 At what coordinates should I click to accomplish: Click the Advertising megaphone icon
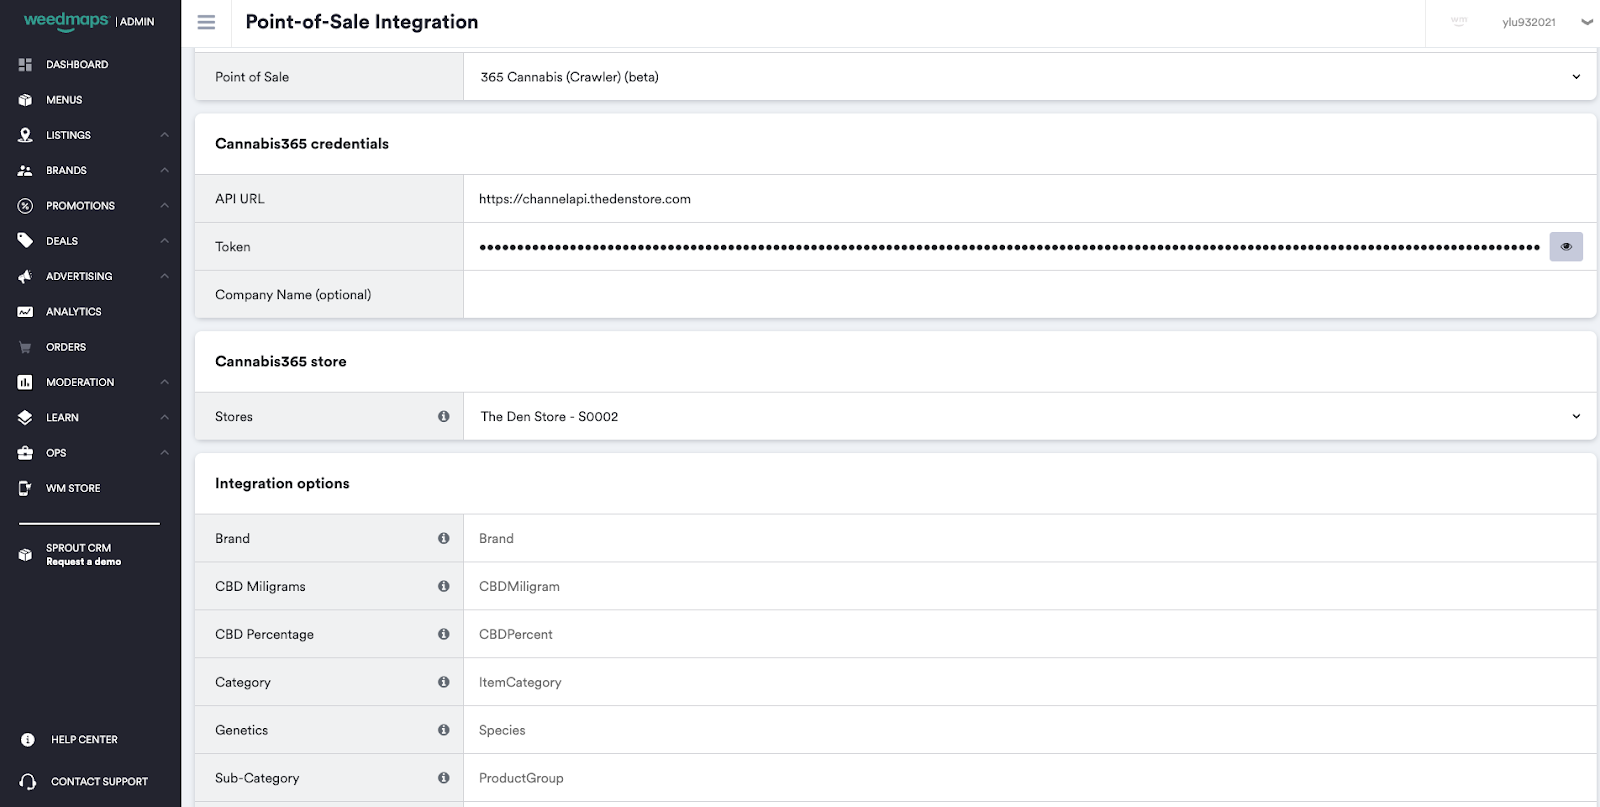[24, 276]
